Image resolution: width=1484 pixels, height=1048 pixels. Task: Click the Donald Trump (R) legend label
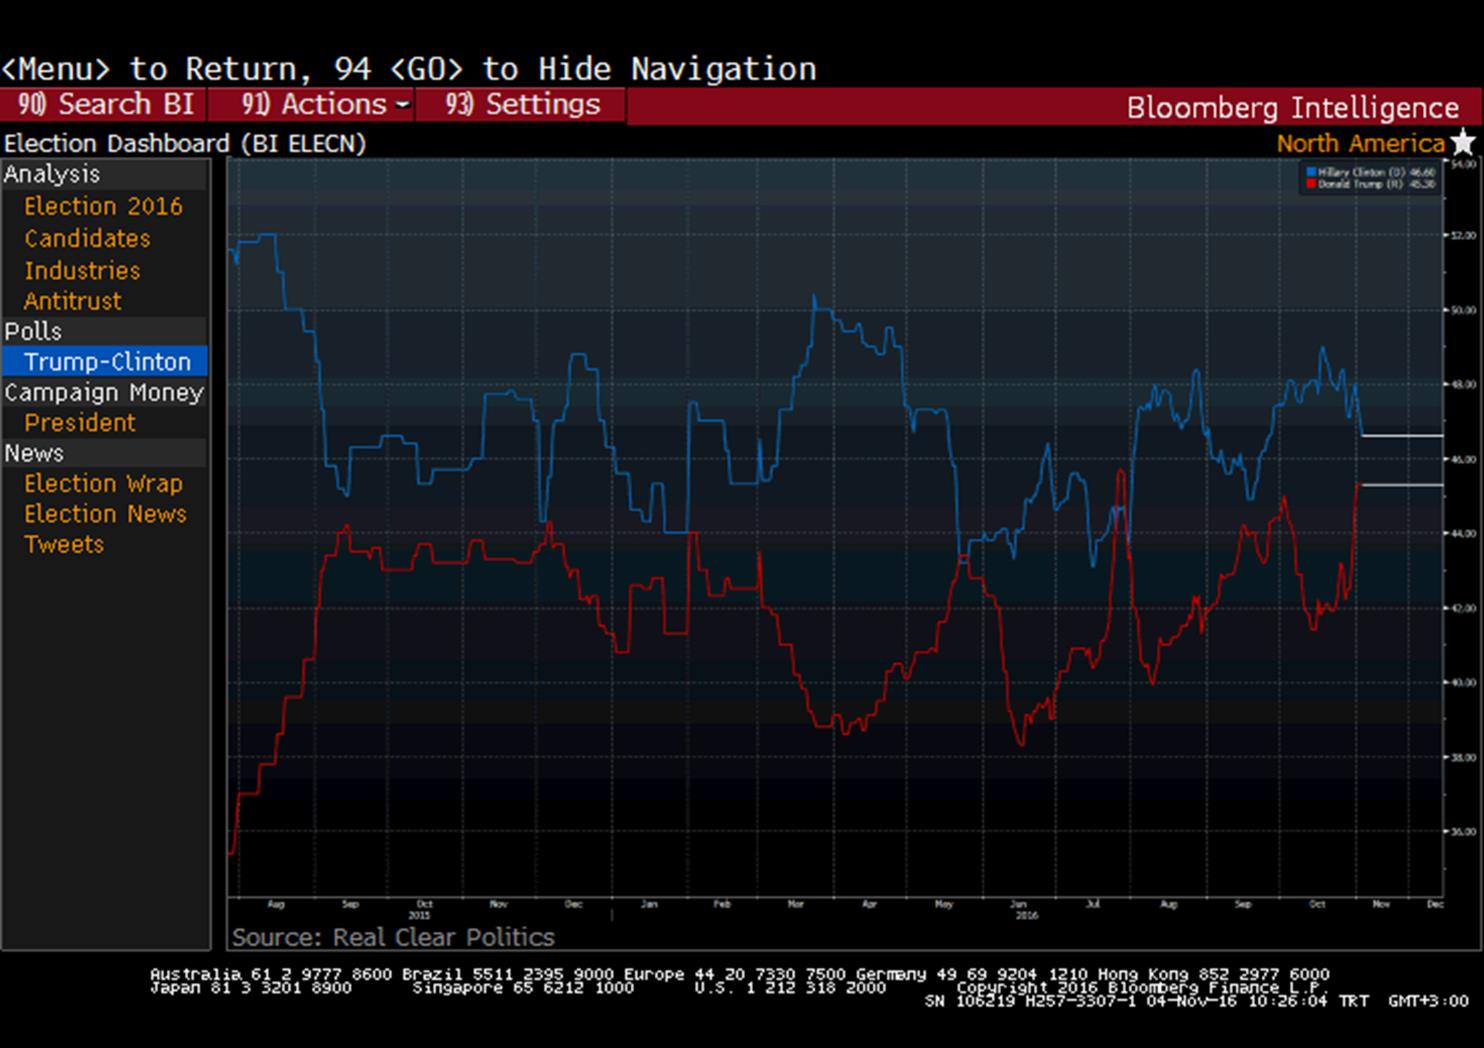pyautogui.click(x=1362, y=184)
